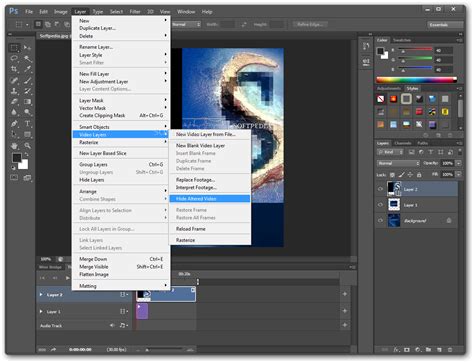Click the timeline Play button
The width and height of the screenshot is (474, 363).
coord(68,278)
